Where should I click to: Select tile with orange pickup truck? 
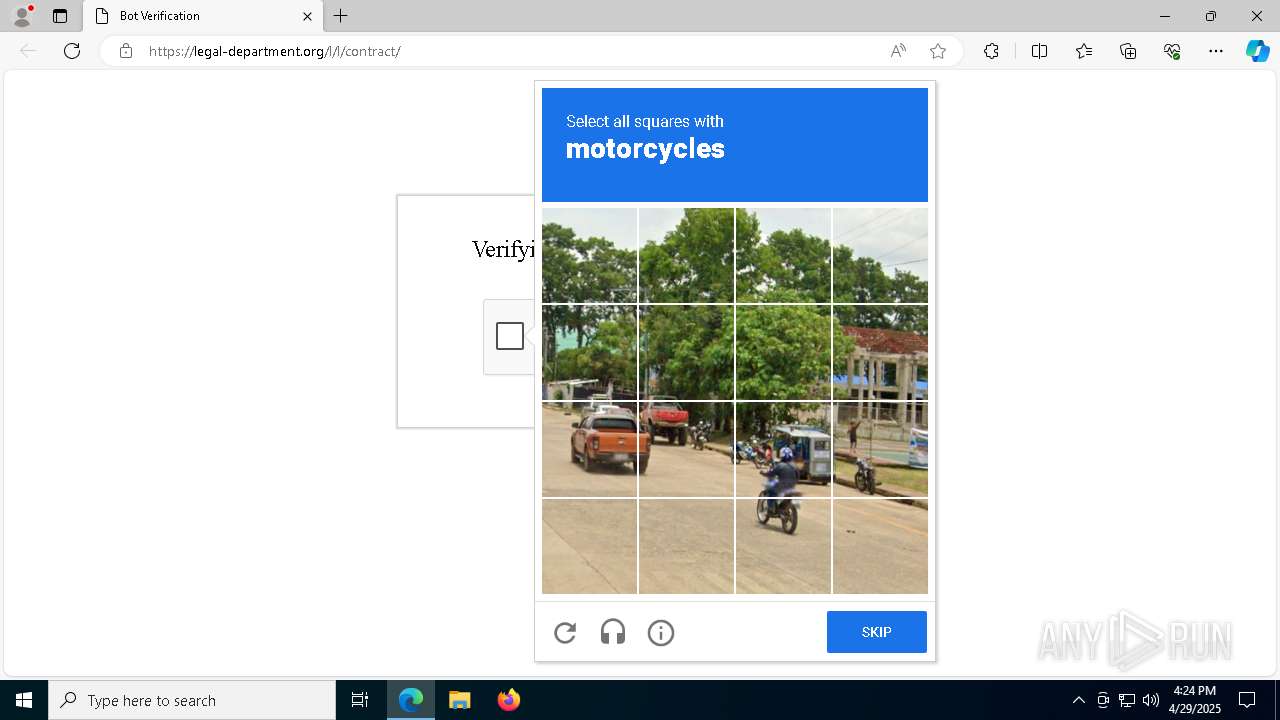tap(589, 449)
